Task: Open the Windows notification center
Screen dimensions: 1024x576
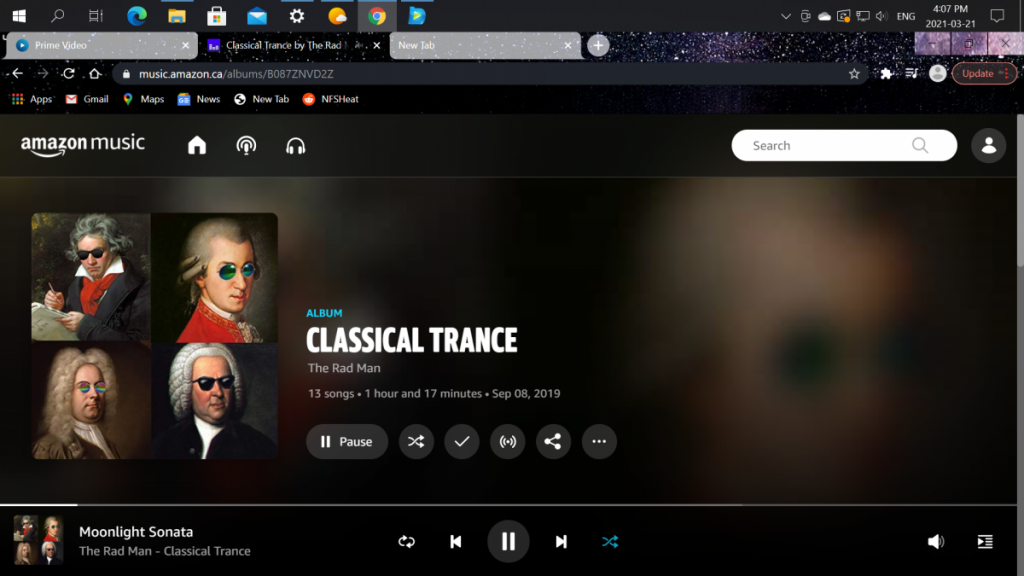Action: [x=997, y=16]
